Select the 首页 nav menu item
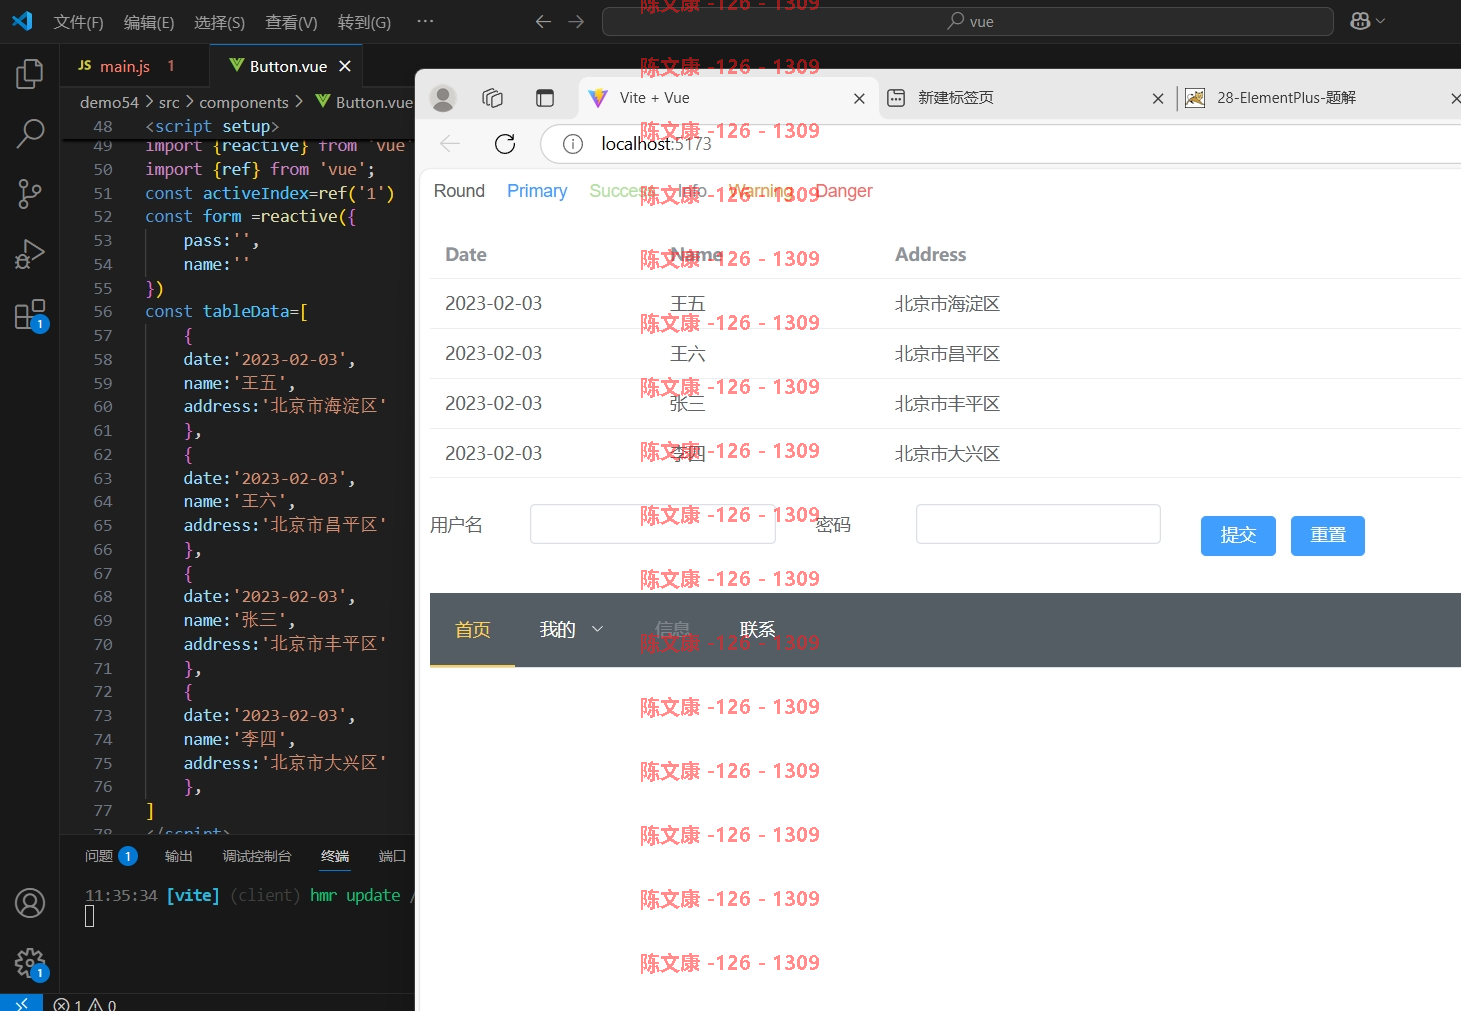The image size is (1461, 1011). point(472,630)
